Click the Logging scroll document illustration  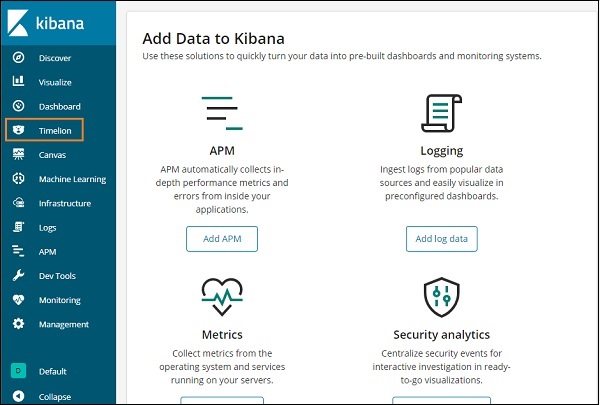[x=441, y=113]
